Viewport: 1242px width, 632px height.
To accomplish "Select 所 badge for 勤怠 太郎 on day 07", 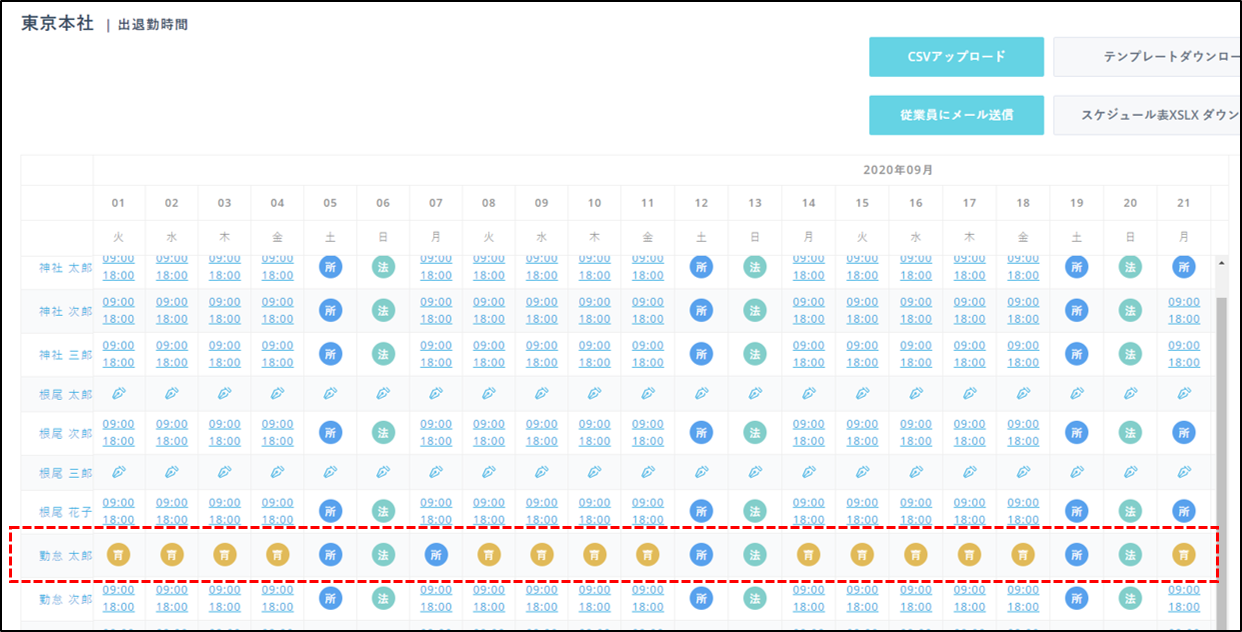I will 436,554.
